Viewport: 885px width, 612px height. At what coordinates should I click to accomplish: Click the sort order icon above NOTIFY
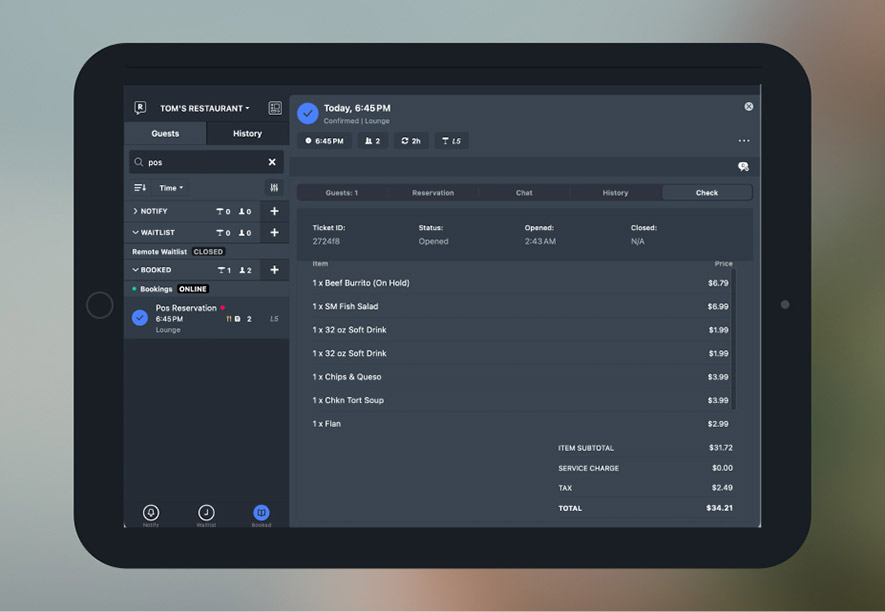click(140, 188)
